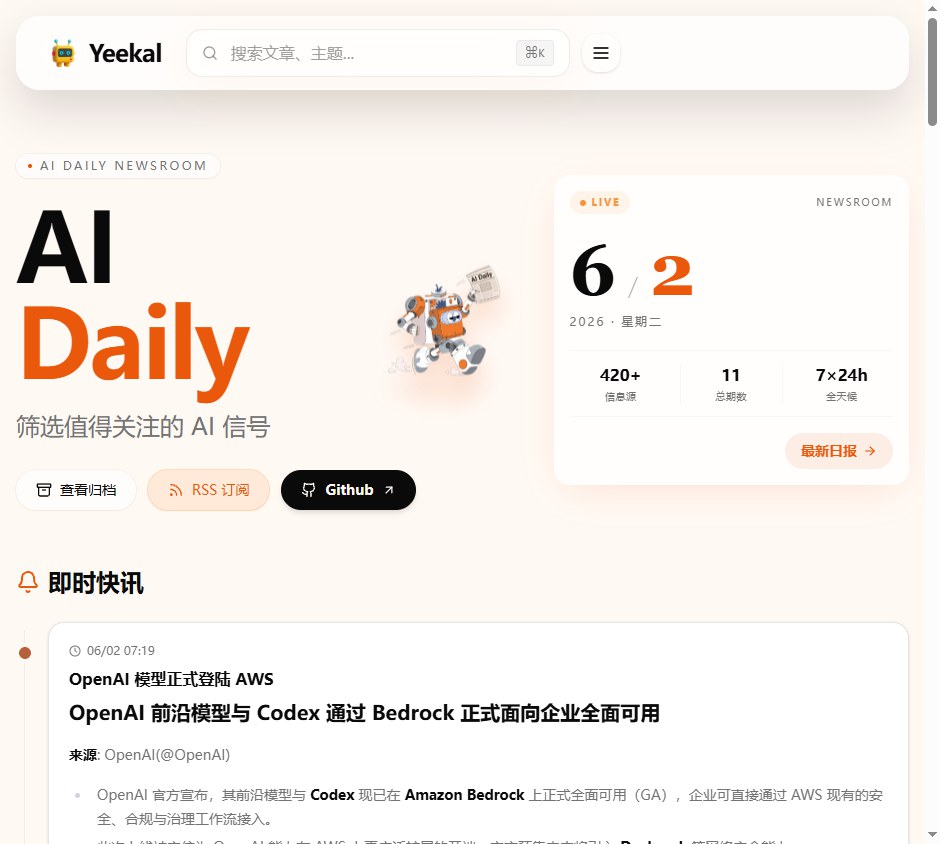Click the LIVE status badge

click(599, 202)
